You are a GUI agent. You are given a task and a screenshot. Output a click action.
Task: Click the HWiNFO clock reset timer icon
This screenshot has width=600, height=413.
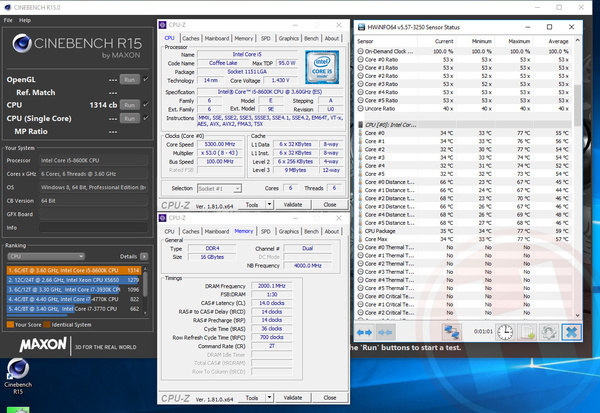[x=505, y=332]
